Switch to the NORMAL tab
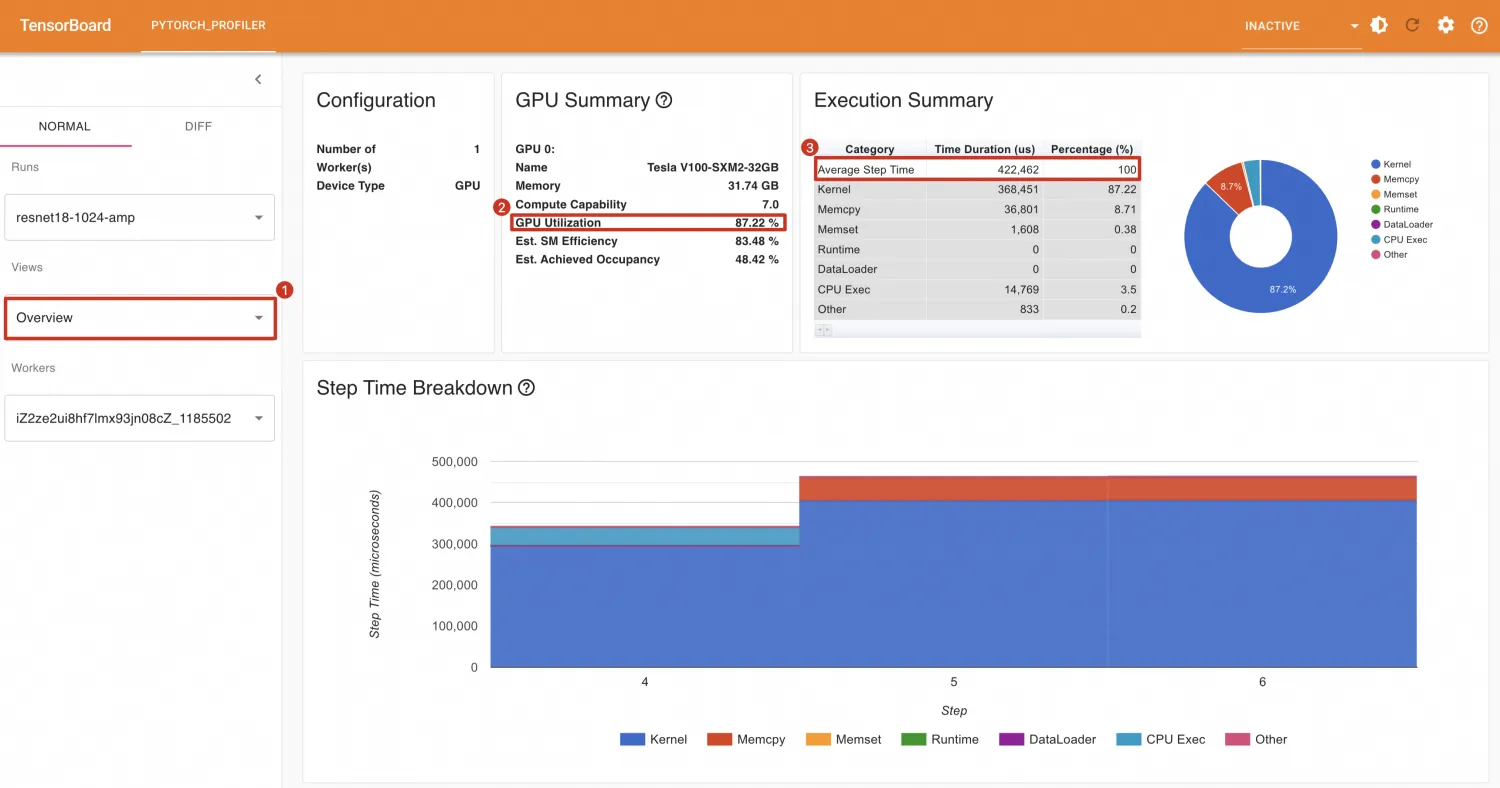 click(65, 126)
